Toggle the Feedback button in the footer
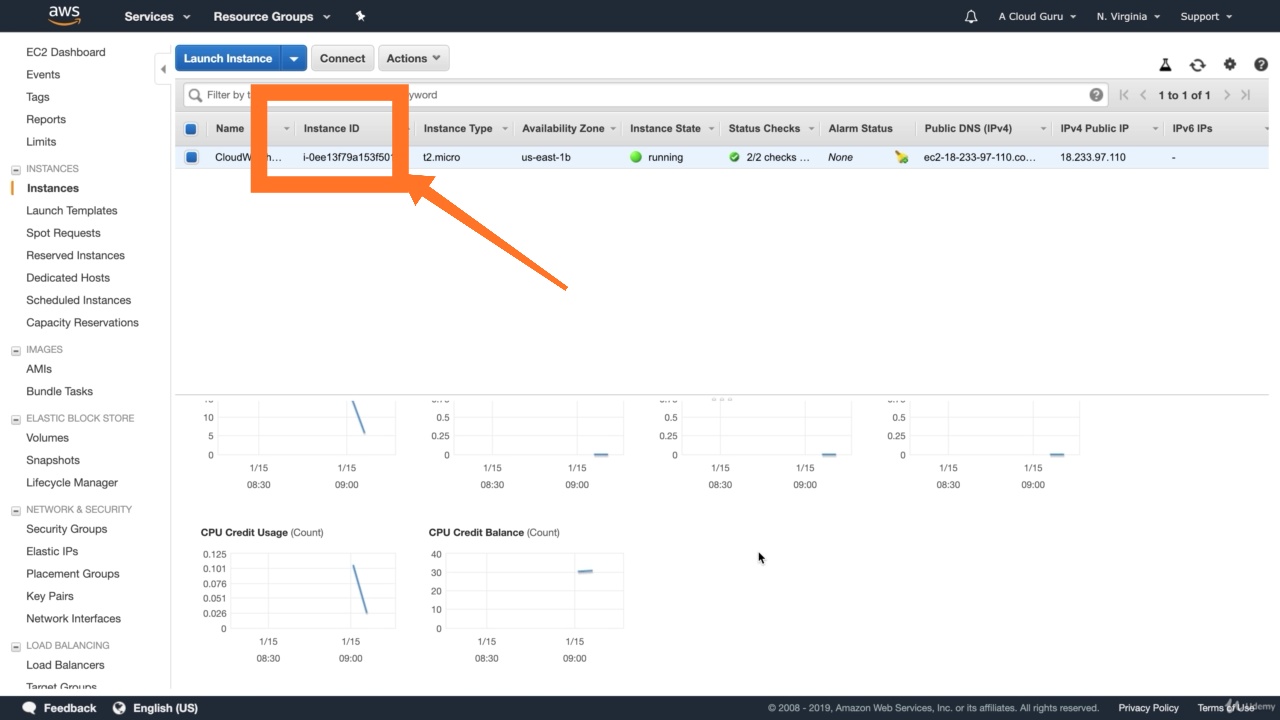Viewport: 1280px width, 720px height. pyautogui.click(x=59, y=707)
